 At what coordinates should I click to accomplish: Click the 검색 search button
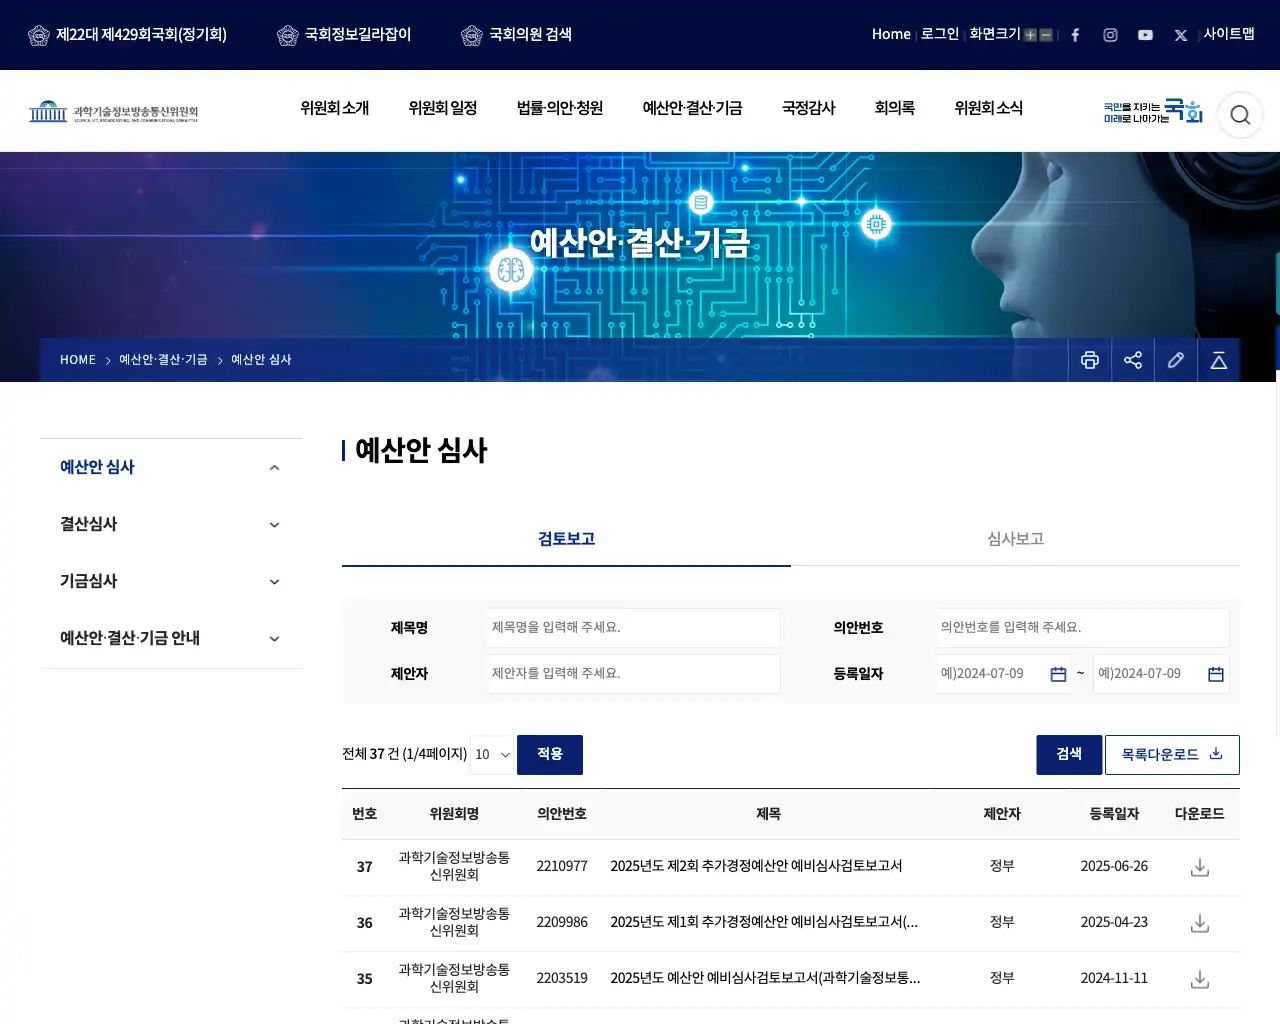click(1069, 754)
